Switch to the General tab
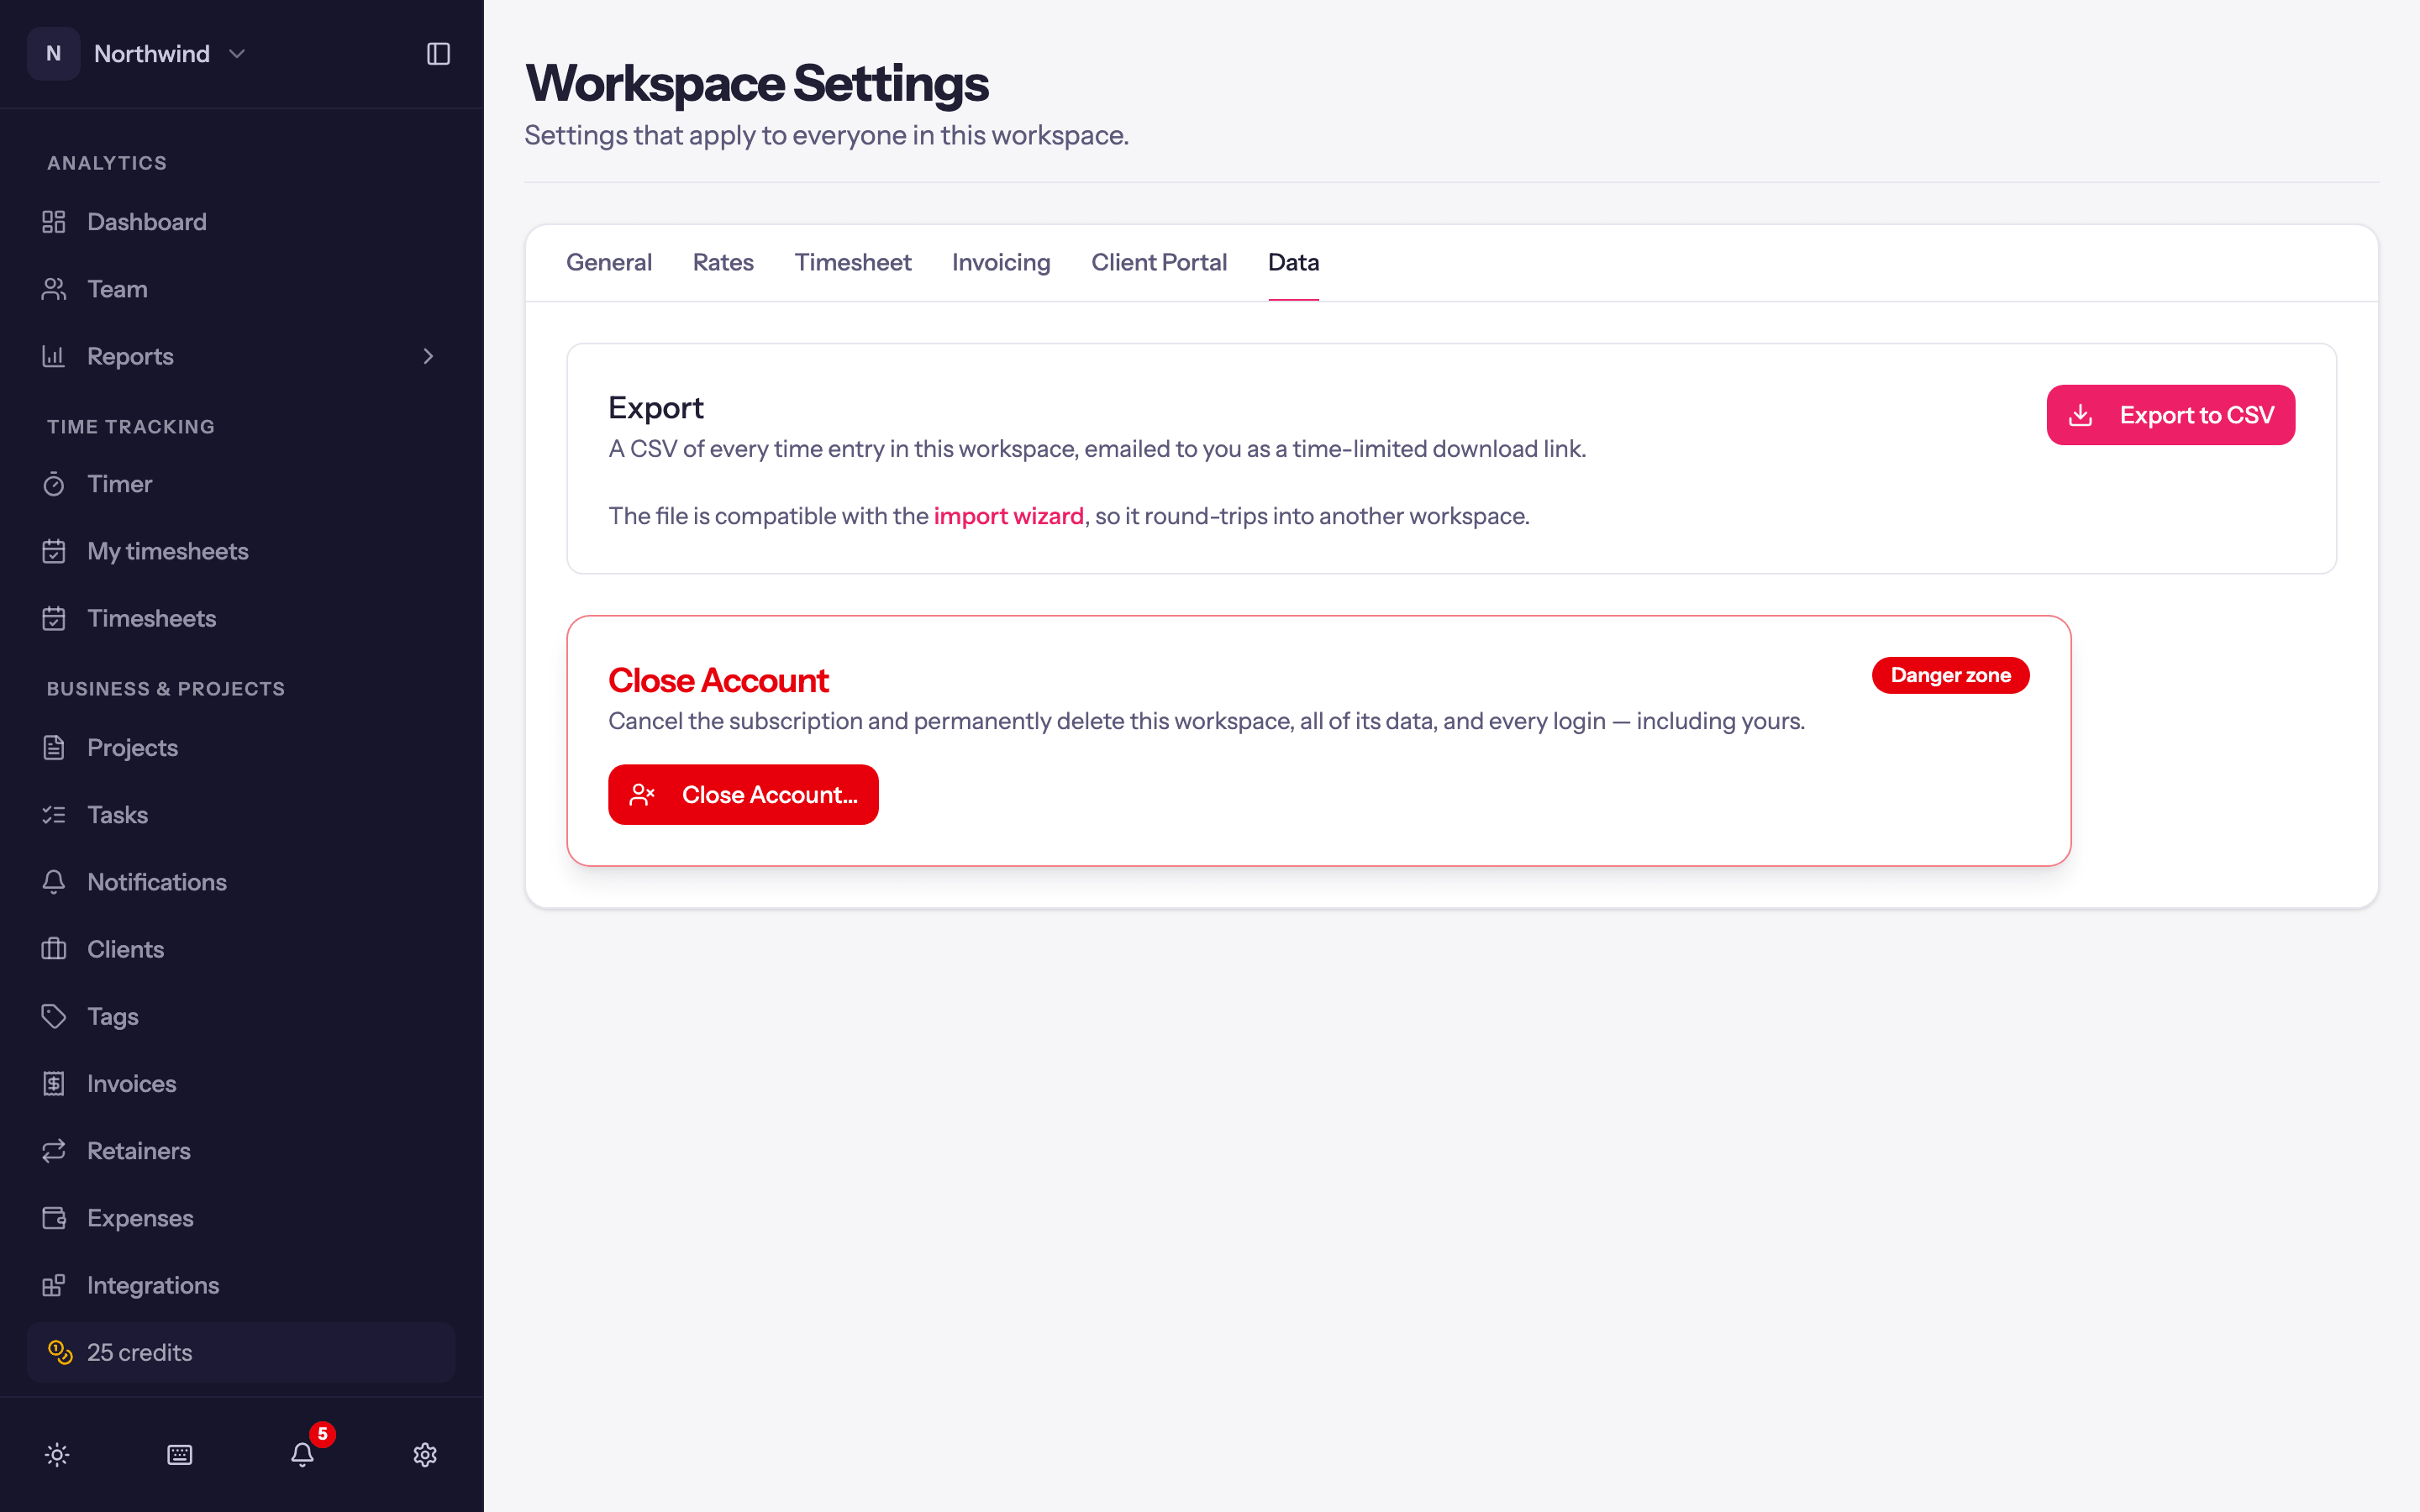The width and height of the screenshot is (2420, 1512). tap(609, 262)
